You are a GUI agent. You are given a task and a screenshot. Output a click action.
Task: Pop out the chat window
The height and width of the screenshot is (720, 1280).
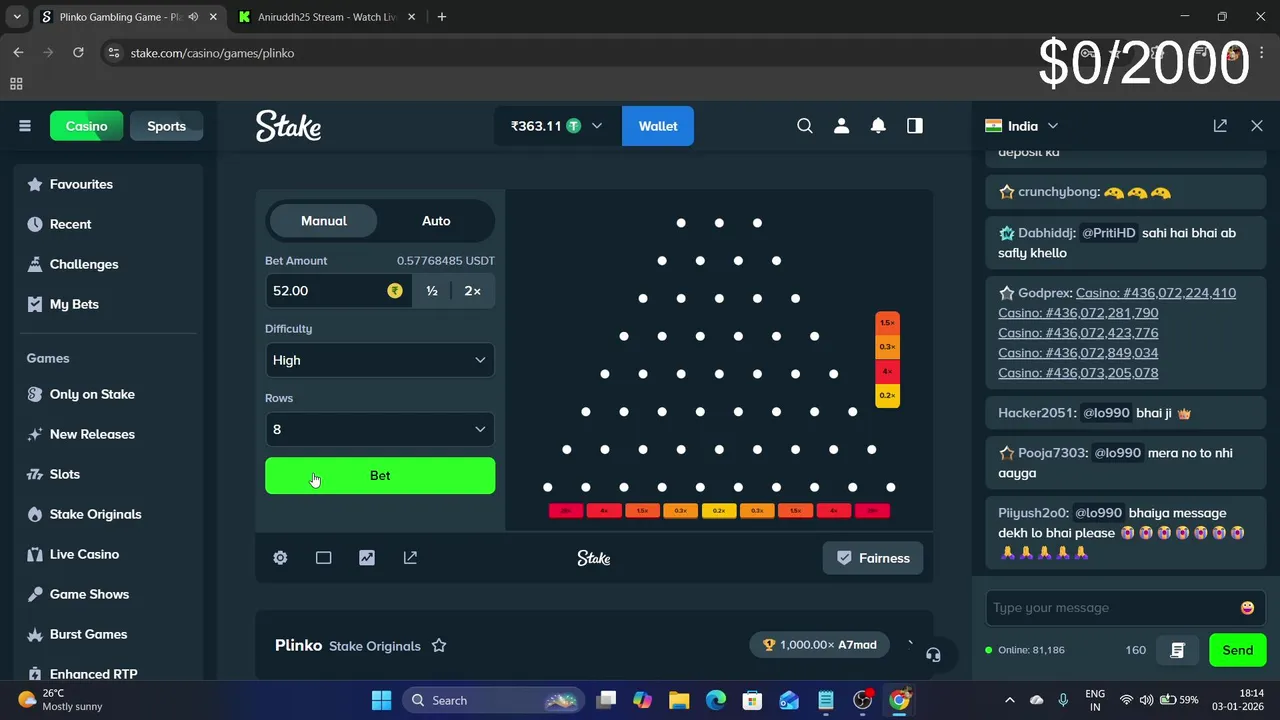pyautogui.click(x=1220, y=126)
